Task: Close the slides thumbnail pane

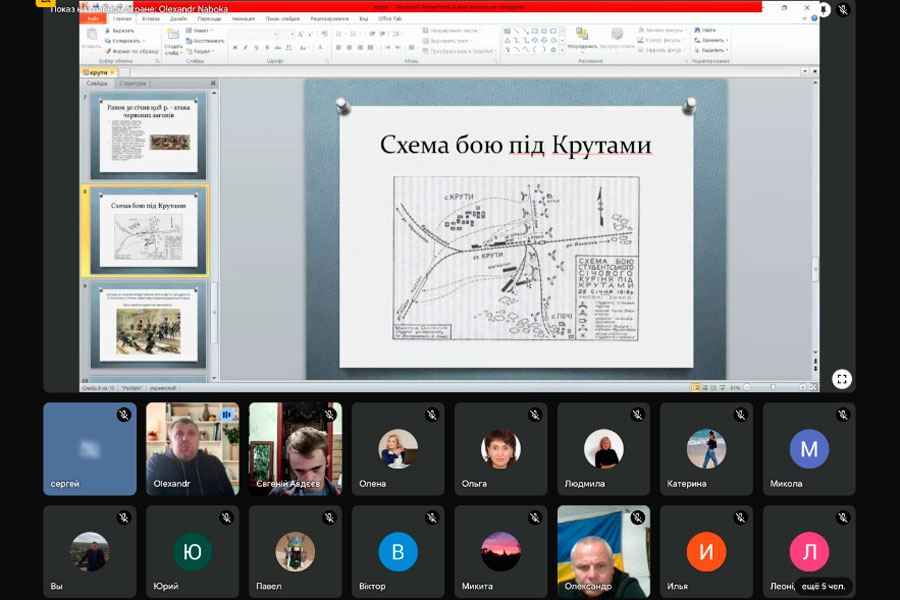Action: click(213, 84)
